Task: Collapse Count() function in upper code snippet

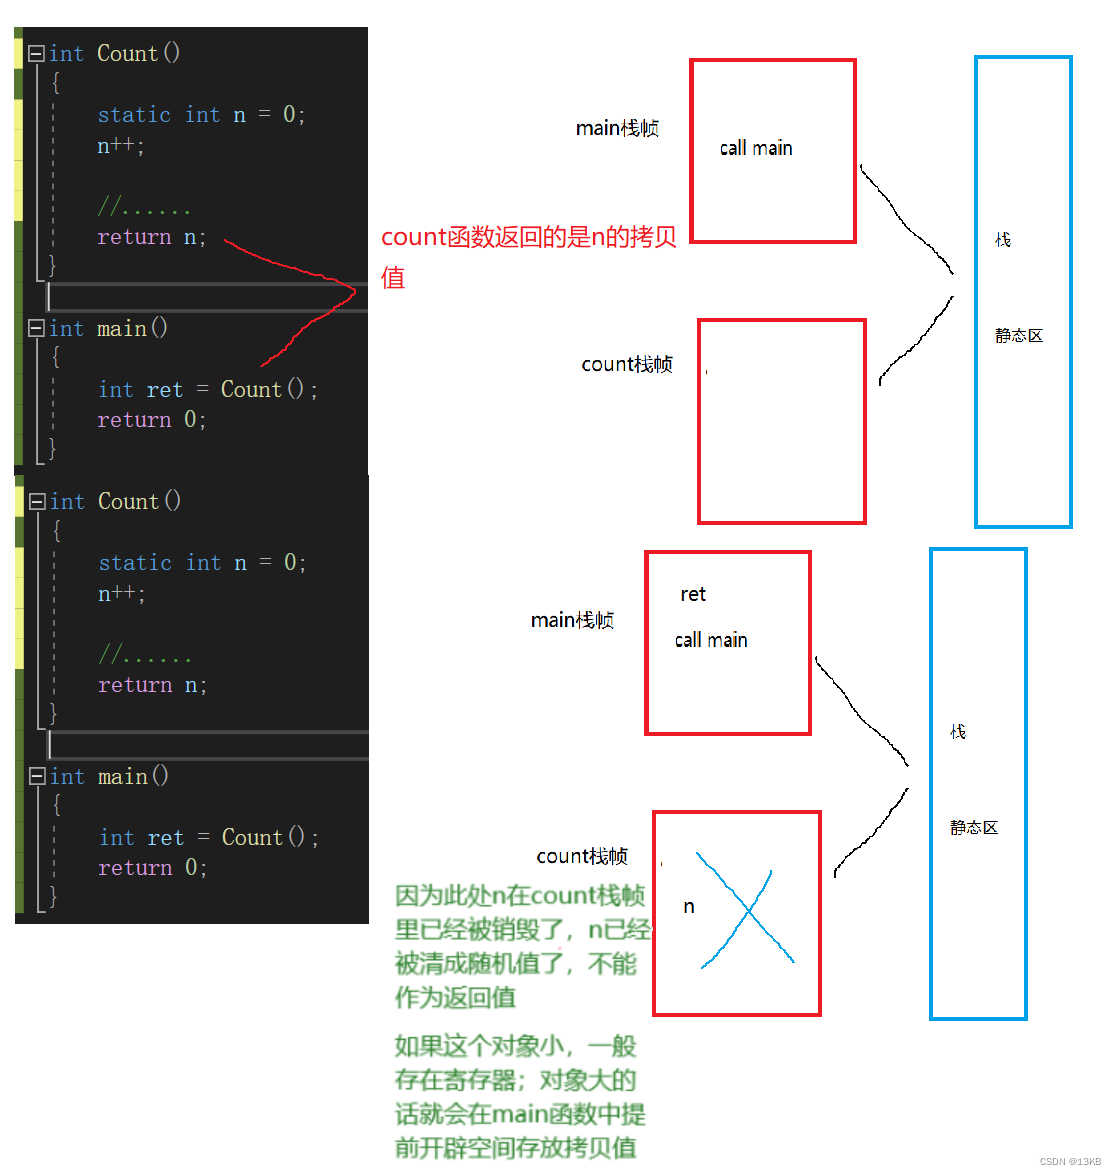Action: (36, 53)
